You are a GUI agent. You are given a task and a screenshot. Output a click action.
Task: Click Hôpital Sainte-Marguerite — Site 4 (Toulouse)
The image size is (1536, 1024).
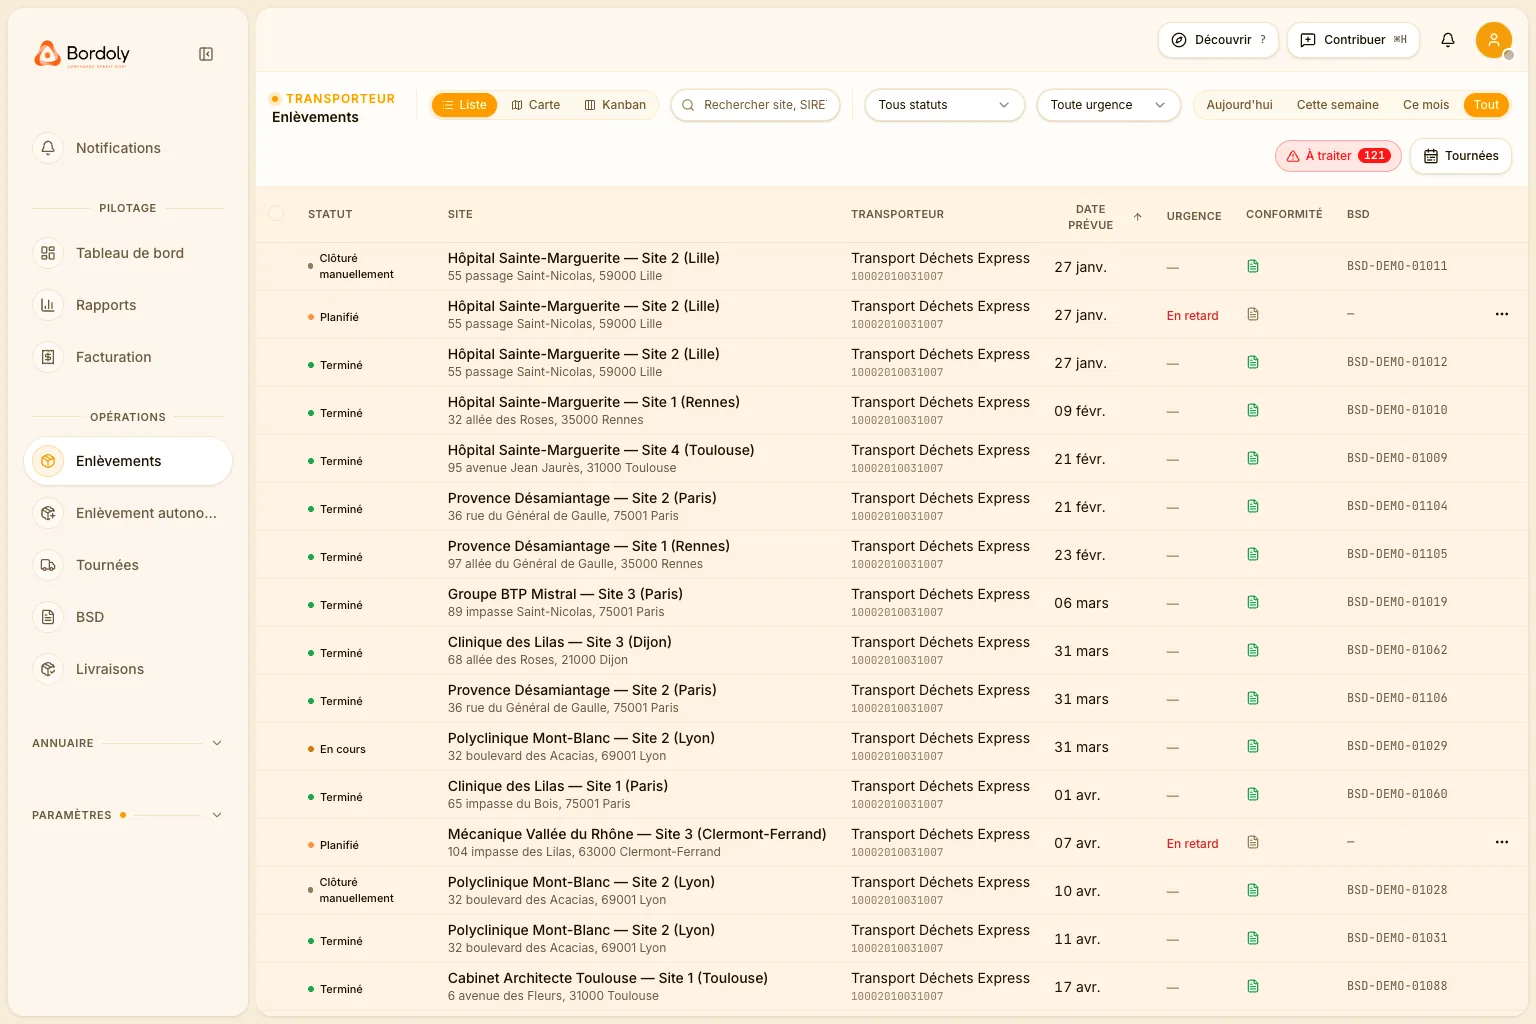click(x=601, y=450)
